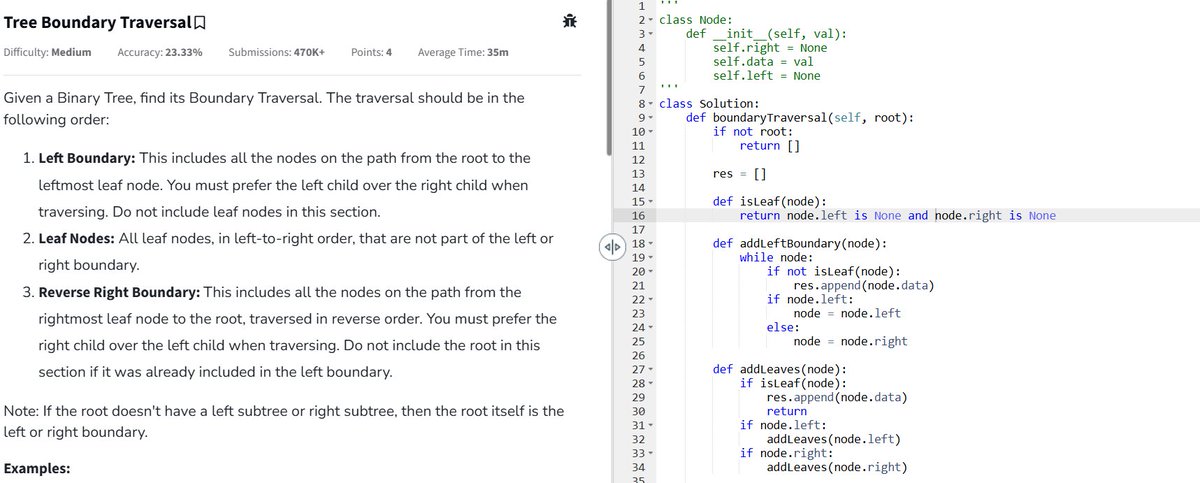Image resolution: width=1200 pixels, height=483 pixels.
Task: Collapse the __init__ method fold arrow
Action: tap(651, 34)
